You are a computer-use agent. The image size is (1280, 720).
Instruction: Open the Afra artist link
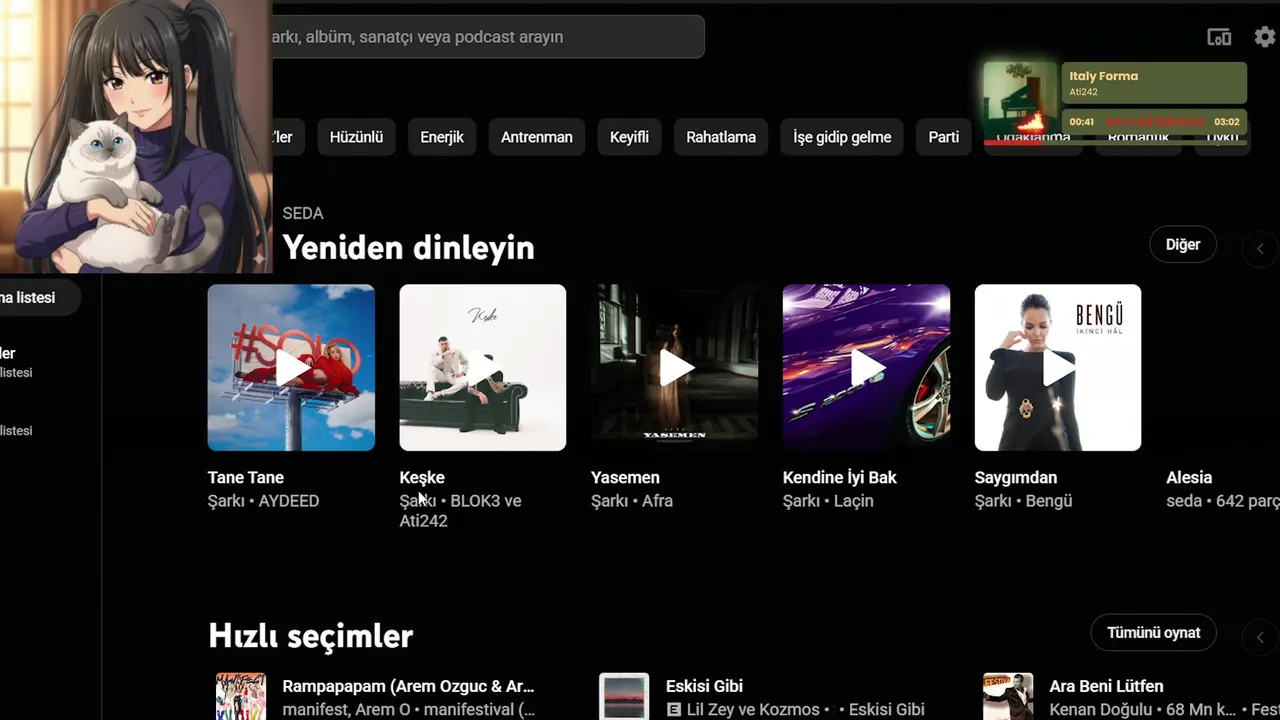[x=657, y=501]
